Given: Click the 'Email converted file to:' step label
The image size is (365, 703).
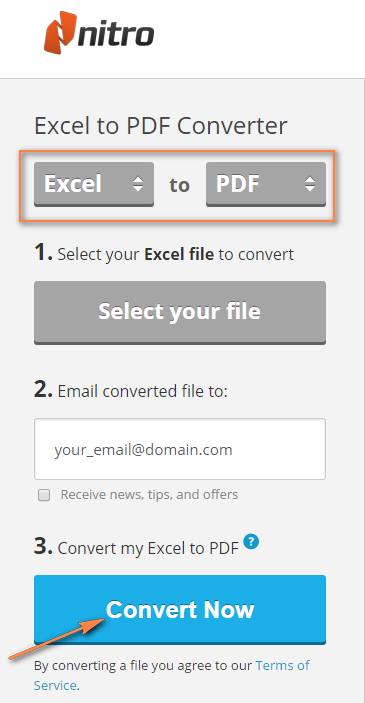Looking at the screenshot, I should click(143, 391).
